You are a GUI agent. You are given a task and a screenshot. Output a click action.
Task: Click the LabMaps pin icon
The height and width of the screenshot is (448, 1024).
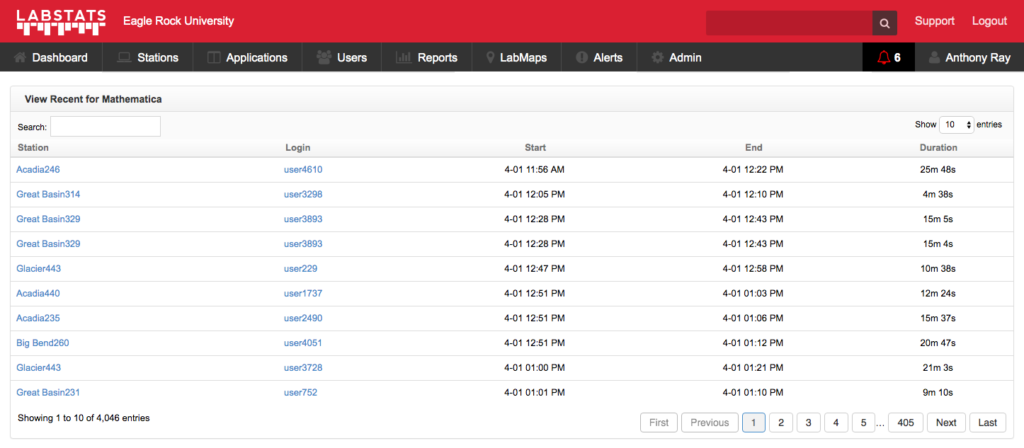tap(490, 57)
